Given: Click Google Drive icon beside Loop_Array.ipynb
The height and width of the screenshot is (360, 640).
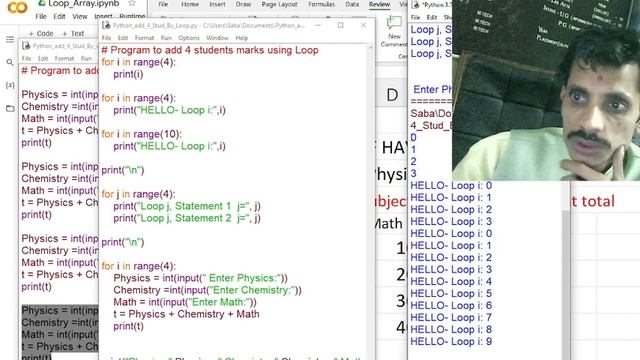Looking at the screenshot, I should point(41,3).
